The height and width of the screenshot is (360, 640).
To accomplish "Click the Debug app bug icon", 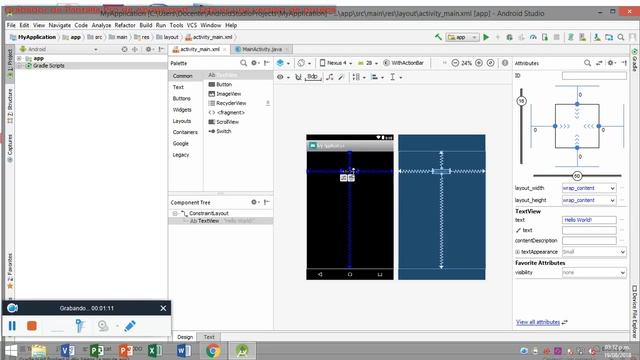I will [x=509, y=37].
